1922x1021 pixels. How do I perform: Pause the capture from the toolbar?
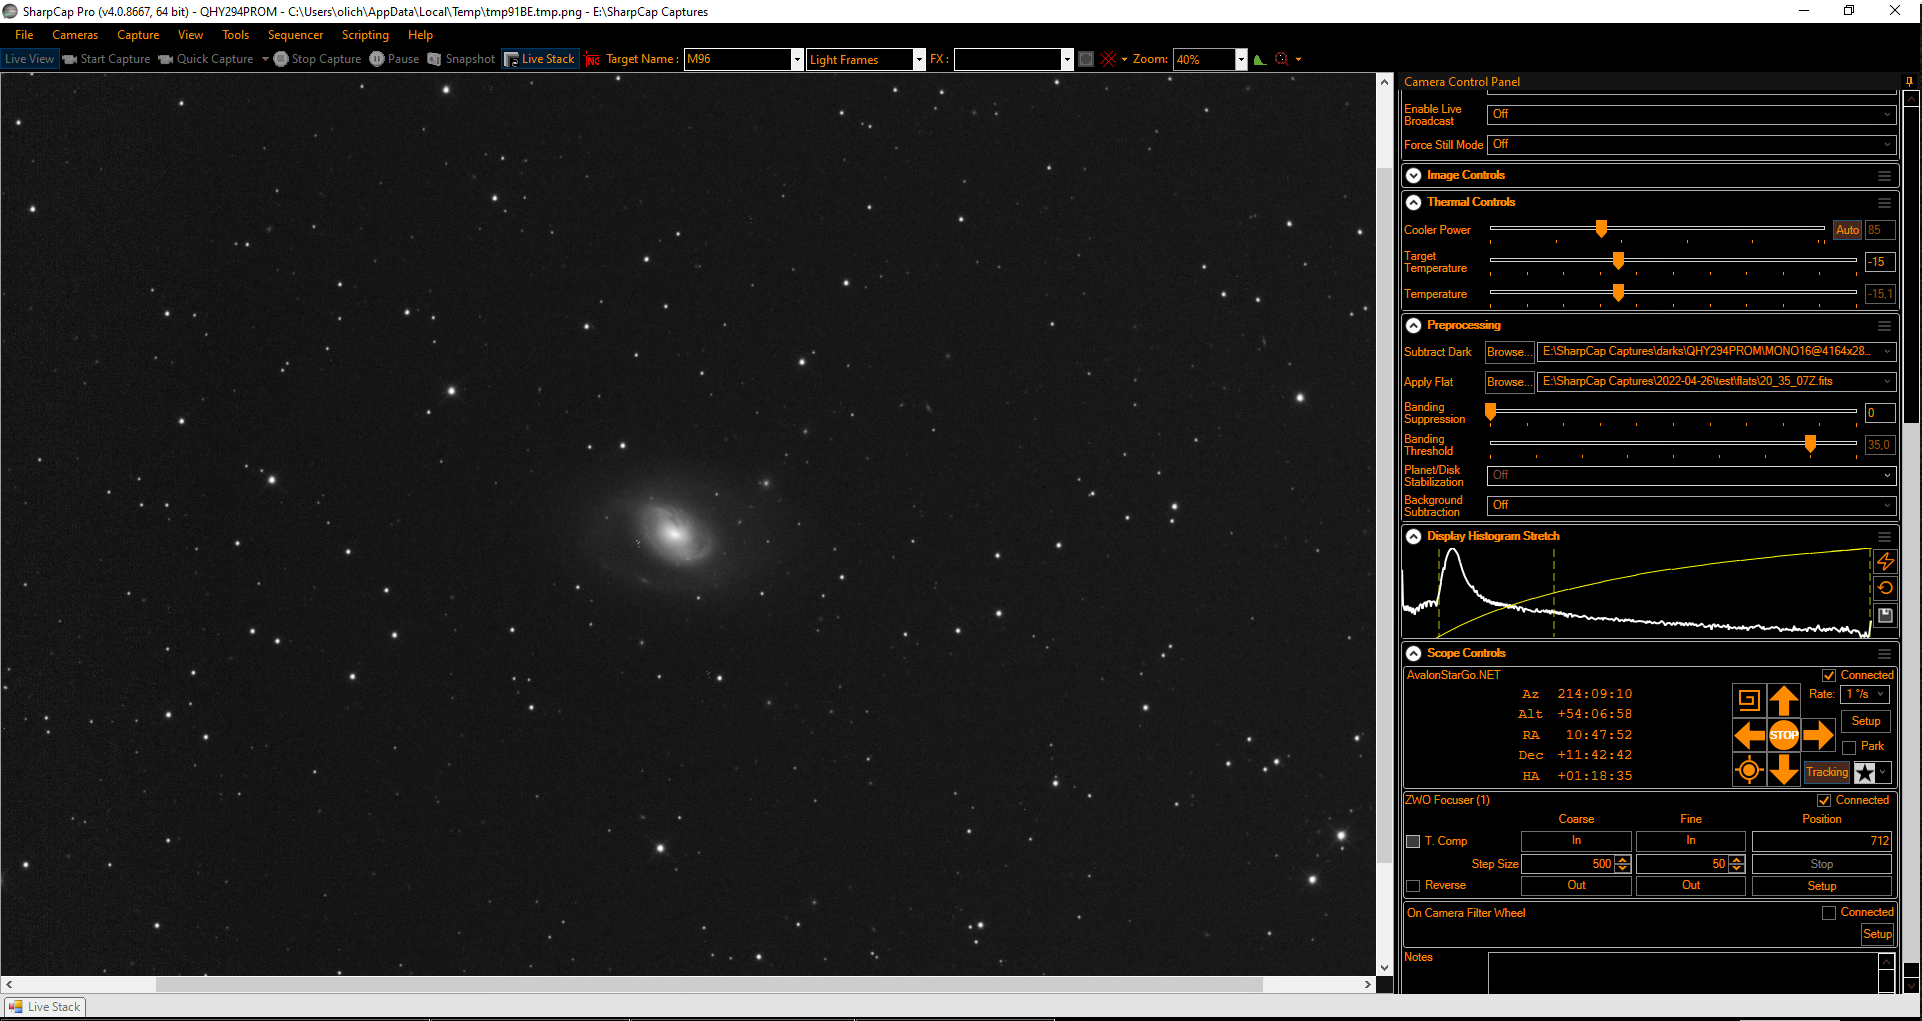394,59
